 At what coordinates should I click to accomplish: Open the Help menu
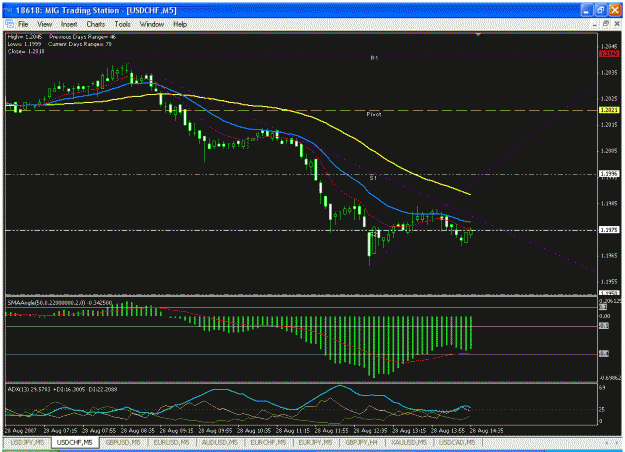[180, 24]
